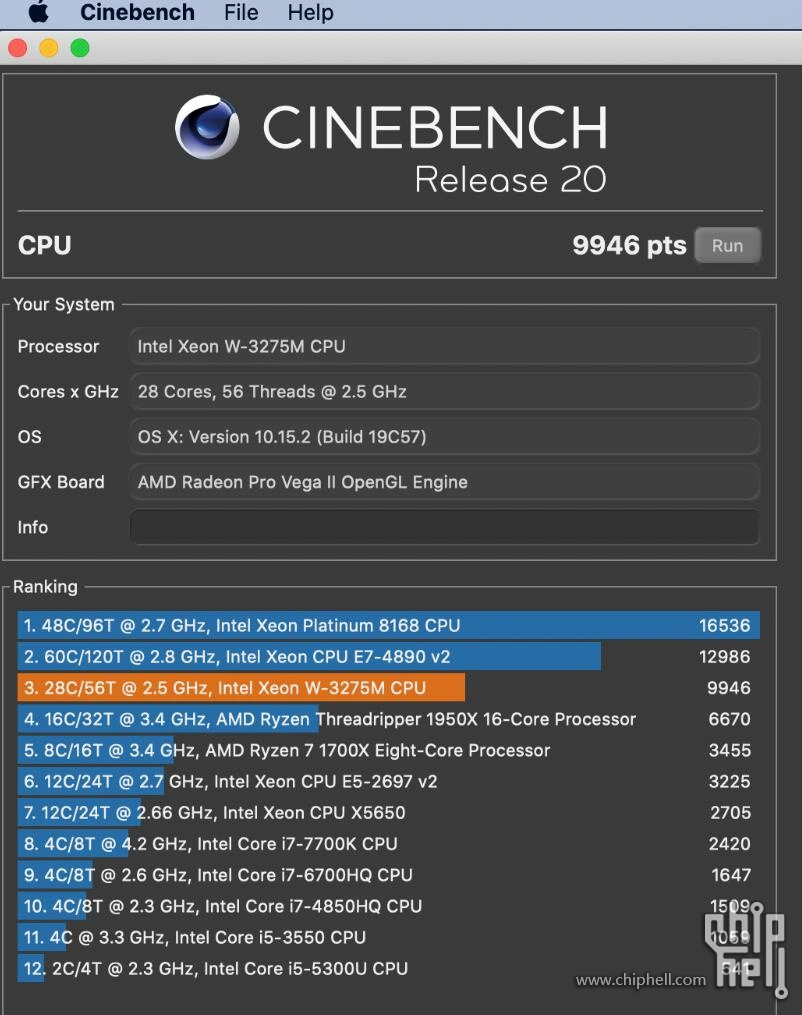This screenshot has width=802, height=1015.
Task: Select the Xeon E7-4890 v2 ranking row
Action: click(x=388, y=657)
